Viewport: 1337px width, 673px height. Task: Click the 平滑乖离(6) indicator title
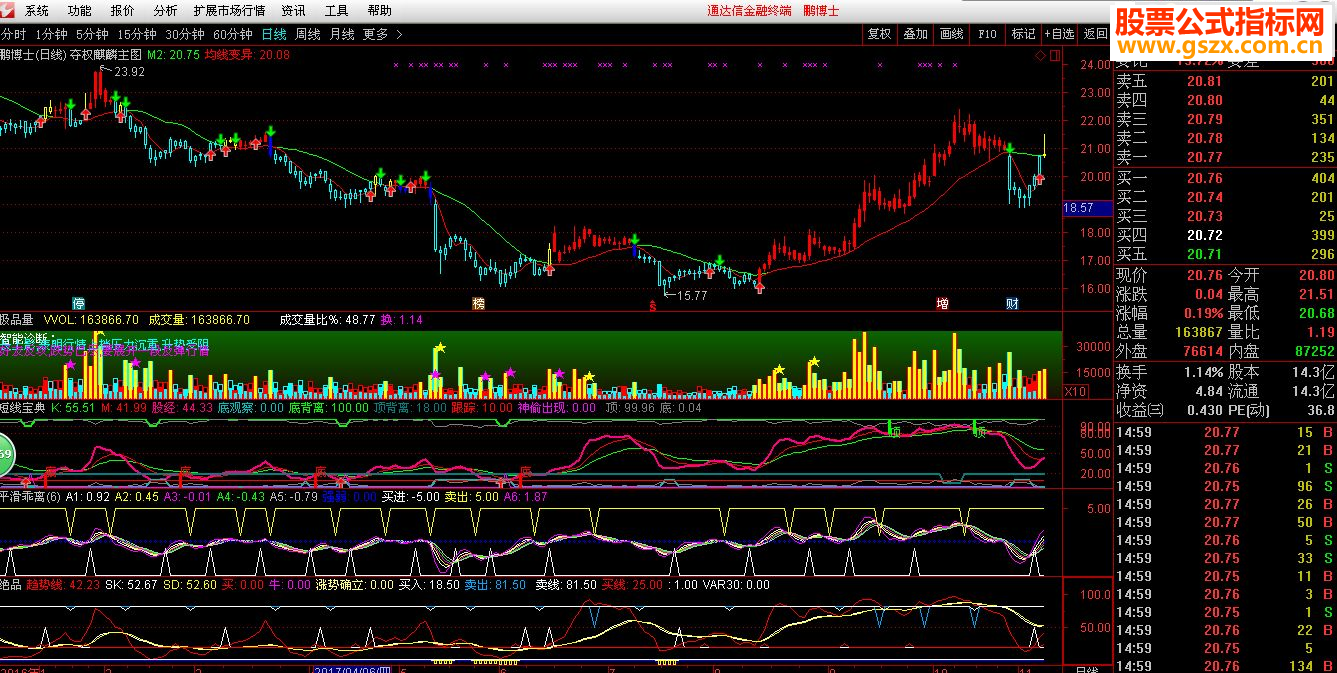pyautogui.click(x=31, y=496)
